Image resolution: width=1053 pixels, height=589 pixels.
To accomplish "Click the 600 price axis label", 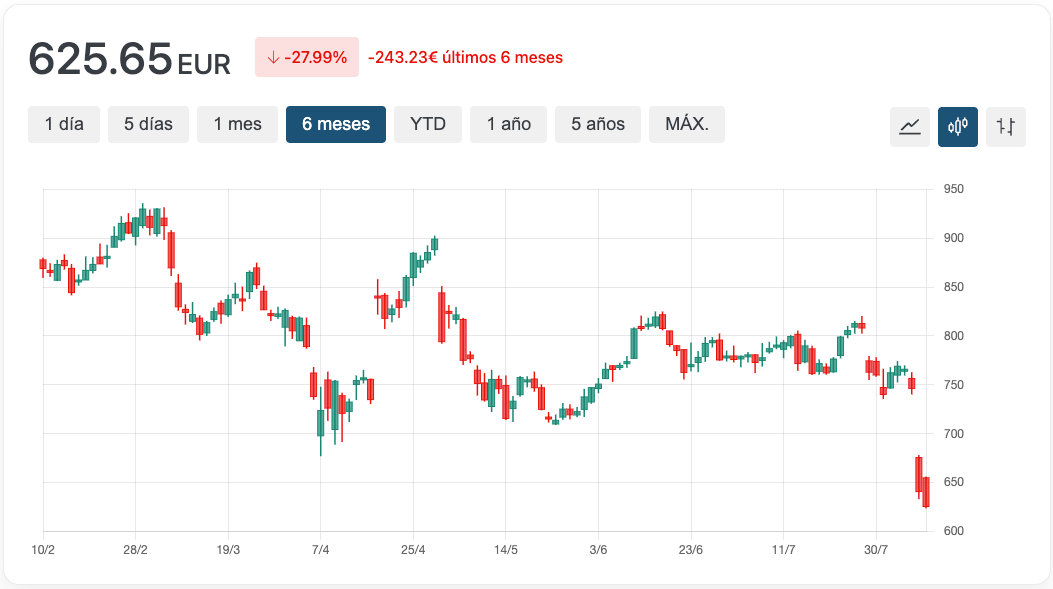I will pos(954,531).
